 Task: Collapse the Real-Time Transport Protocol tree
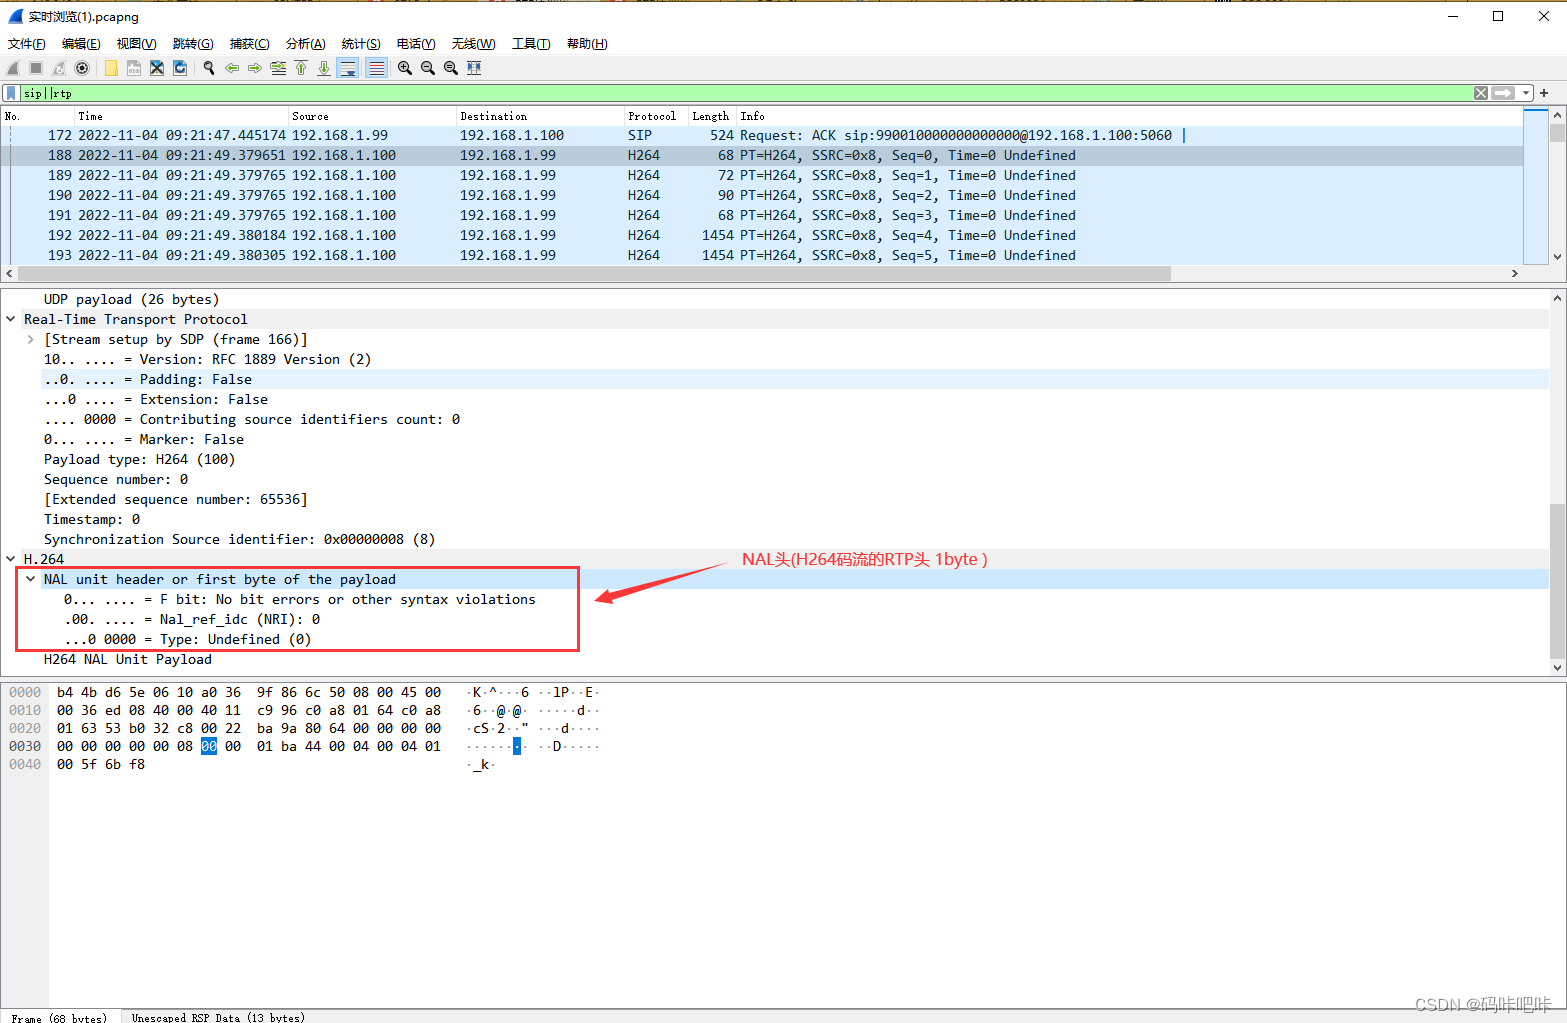point(10,319)
